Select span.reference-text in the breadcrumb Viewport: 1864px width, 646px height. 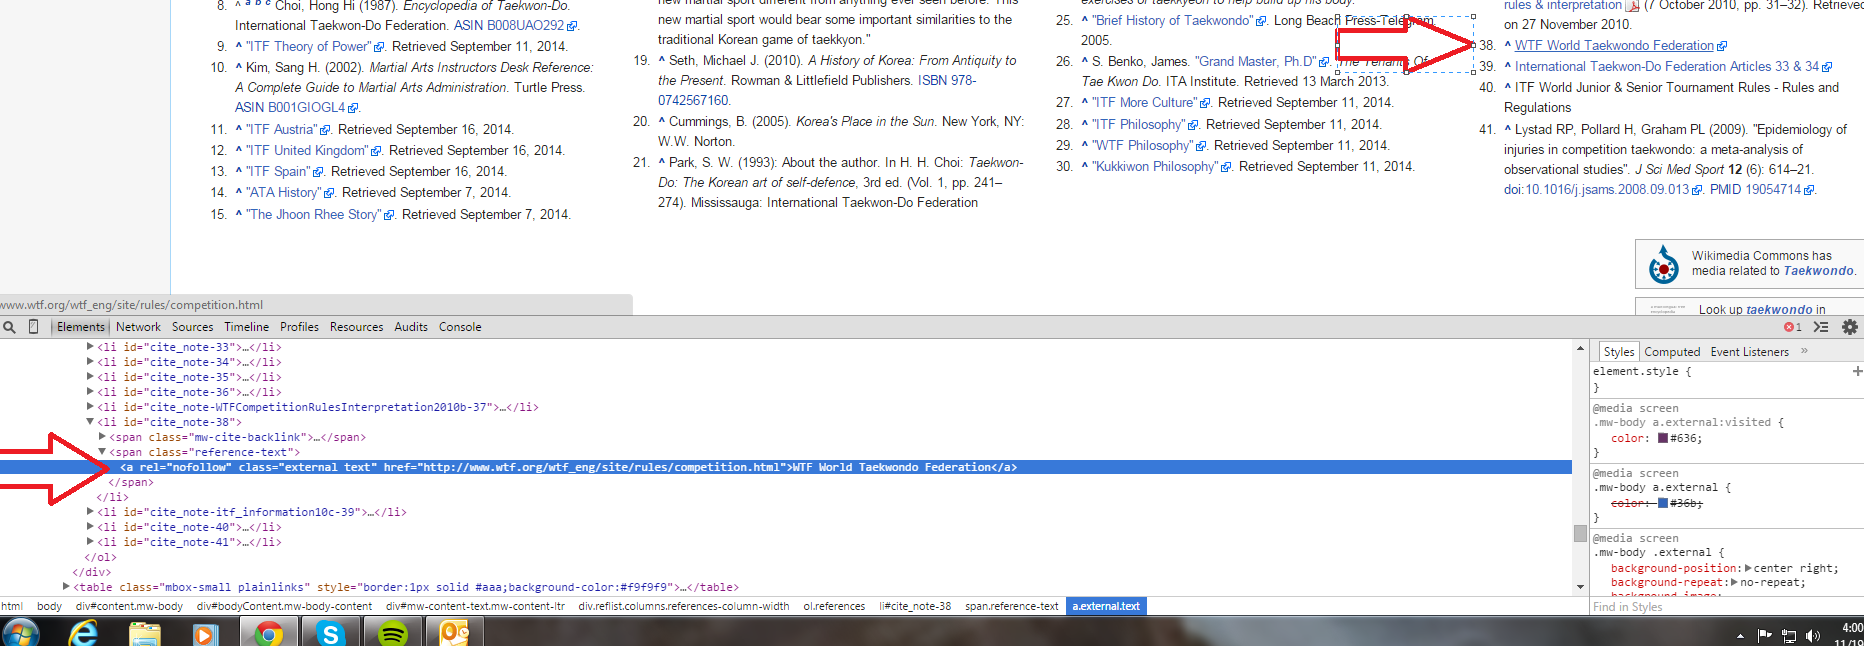coord(1011,606)
